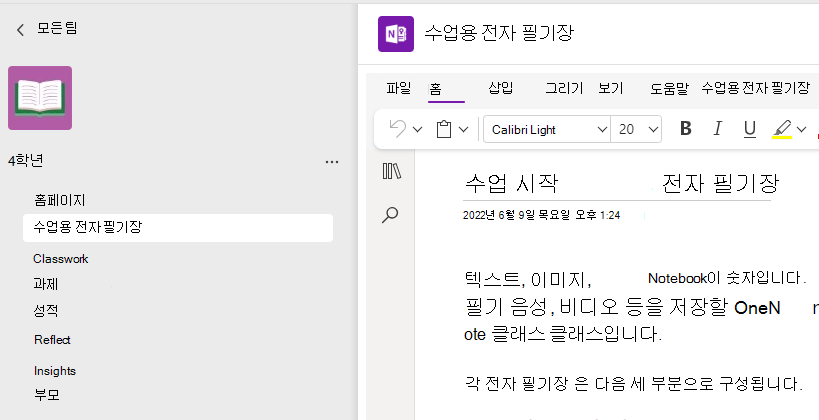Select 수업용 전자 필기장 in the sidebar

tap(178, 228)
